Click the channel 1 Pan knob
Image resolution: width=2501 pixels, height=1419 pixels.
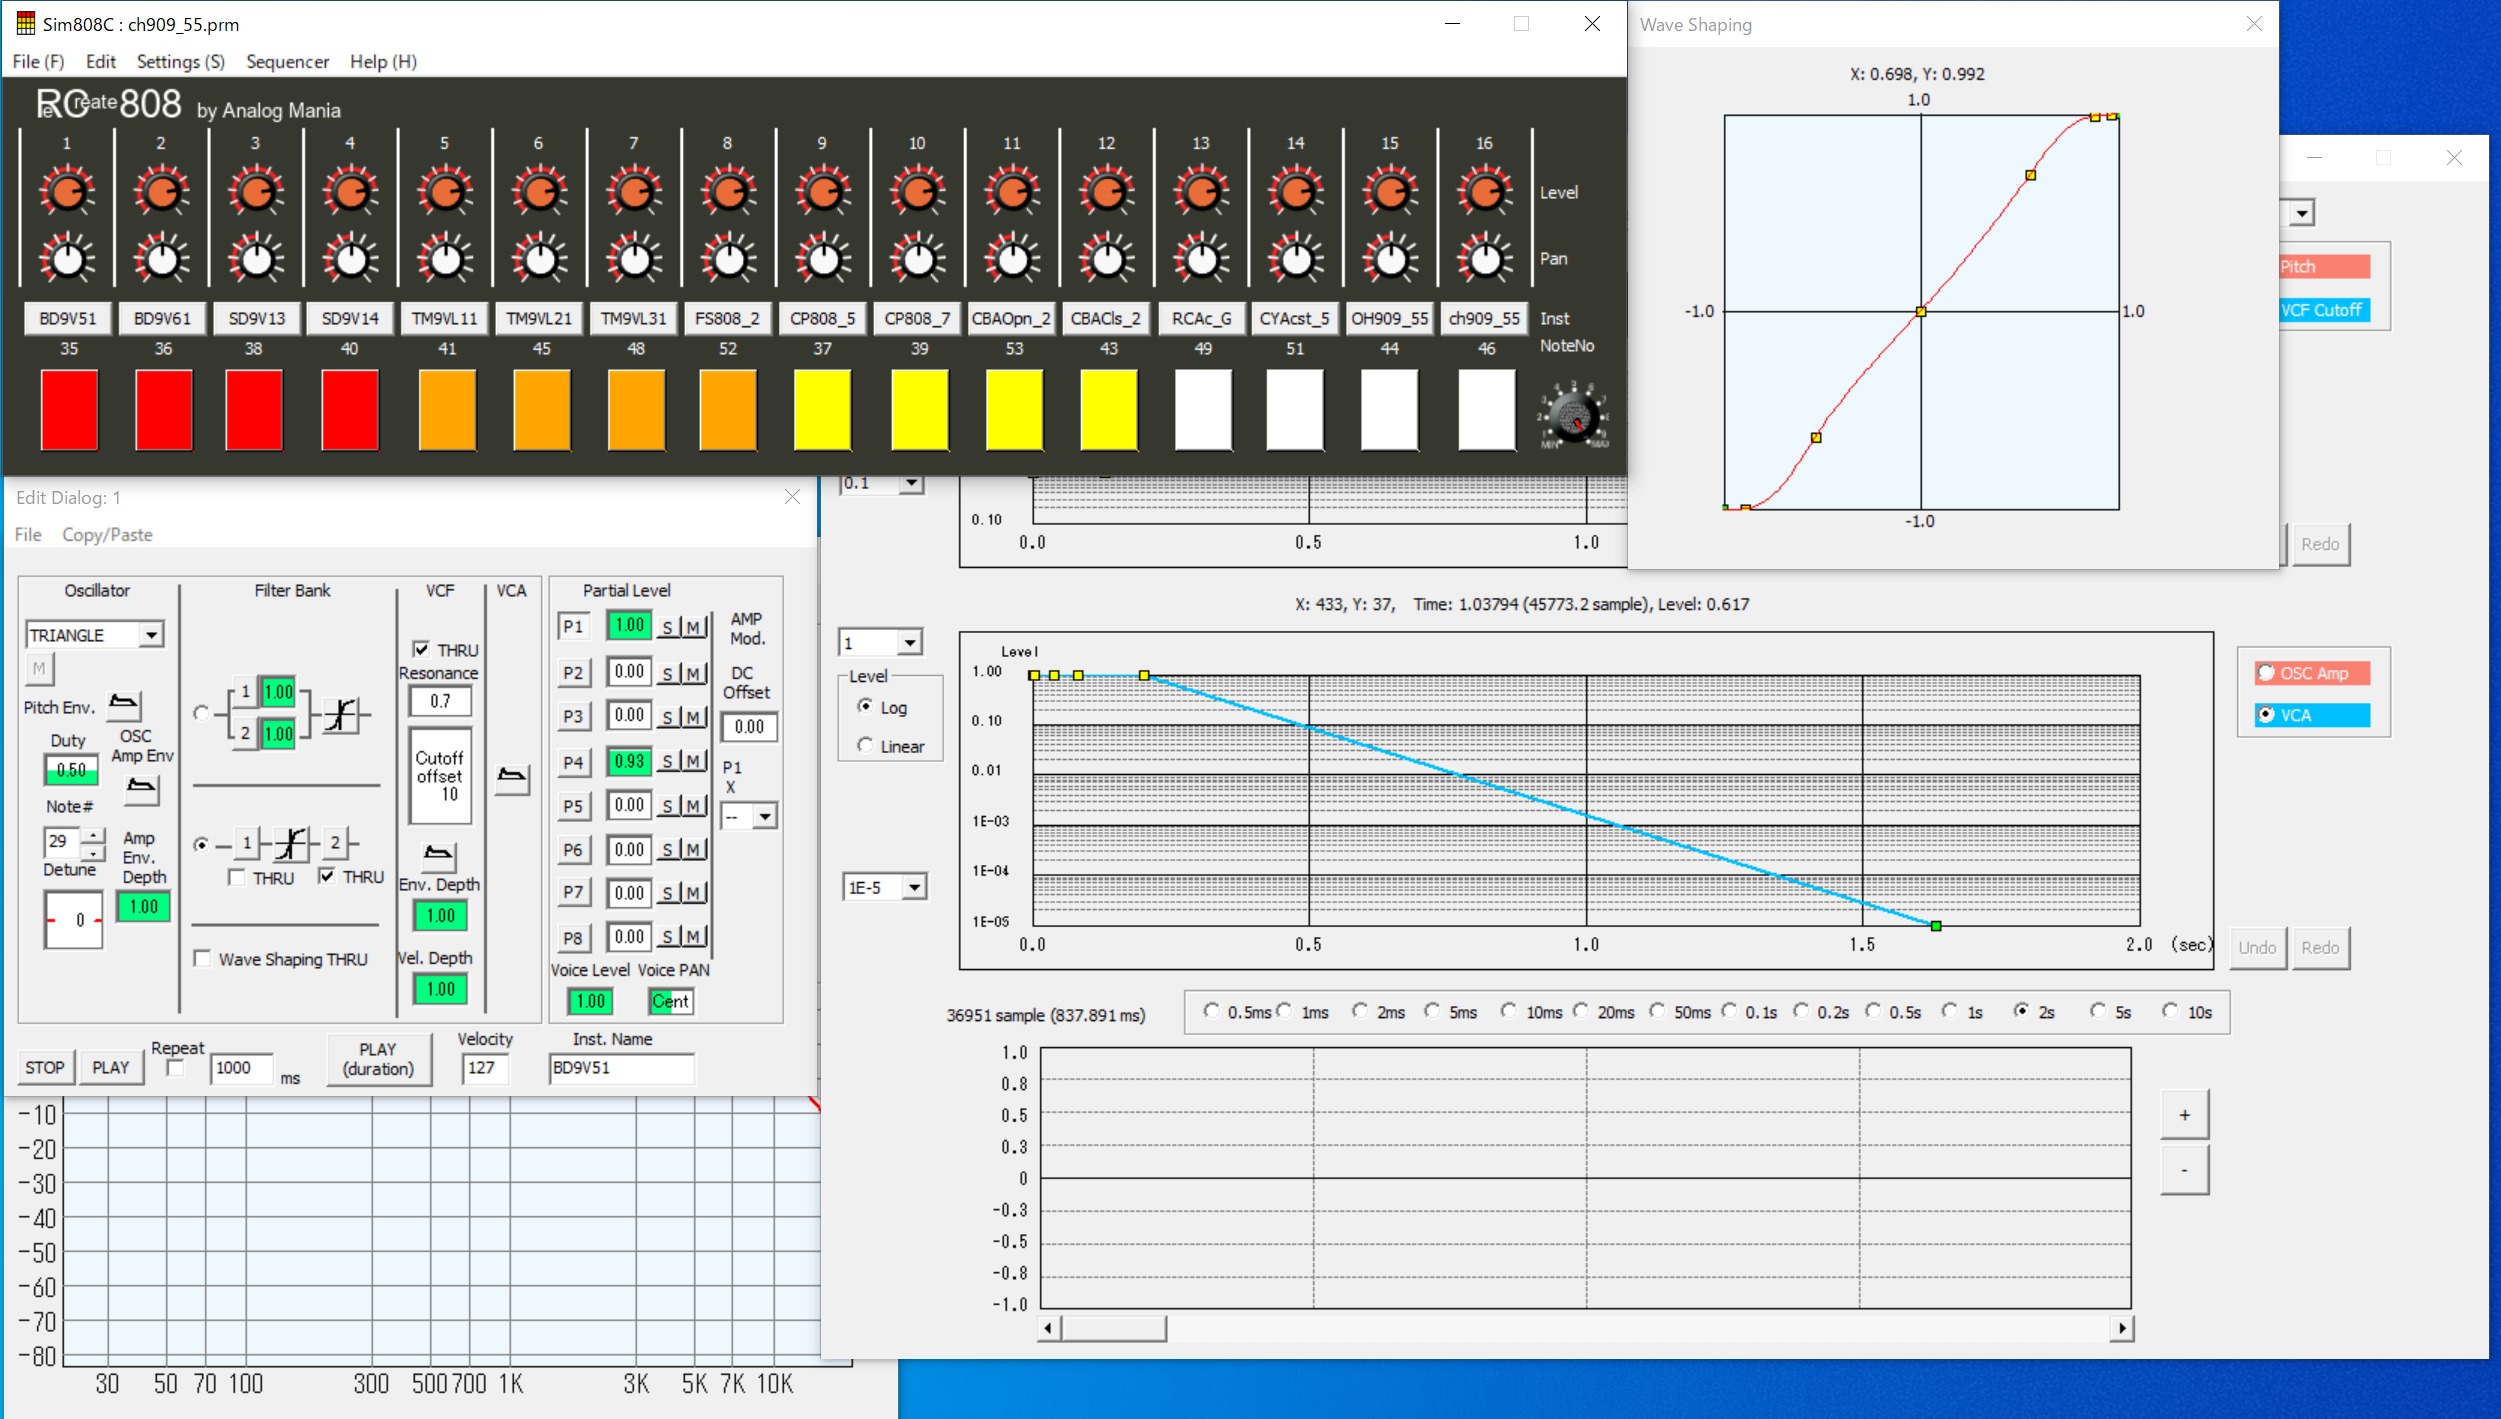(x=67, y=260)
